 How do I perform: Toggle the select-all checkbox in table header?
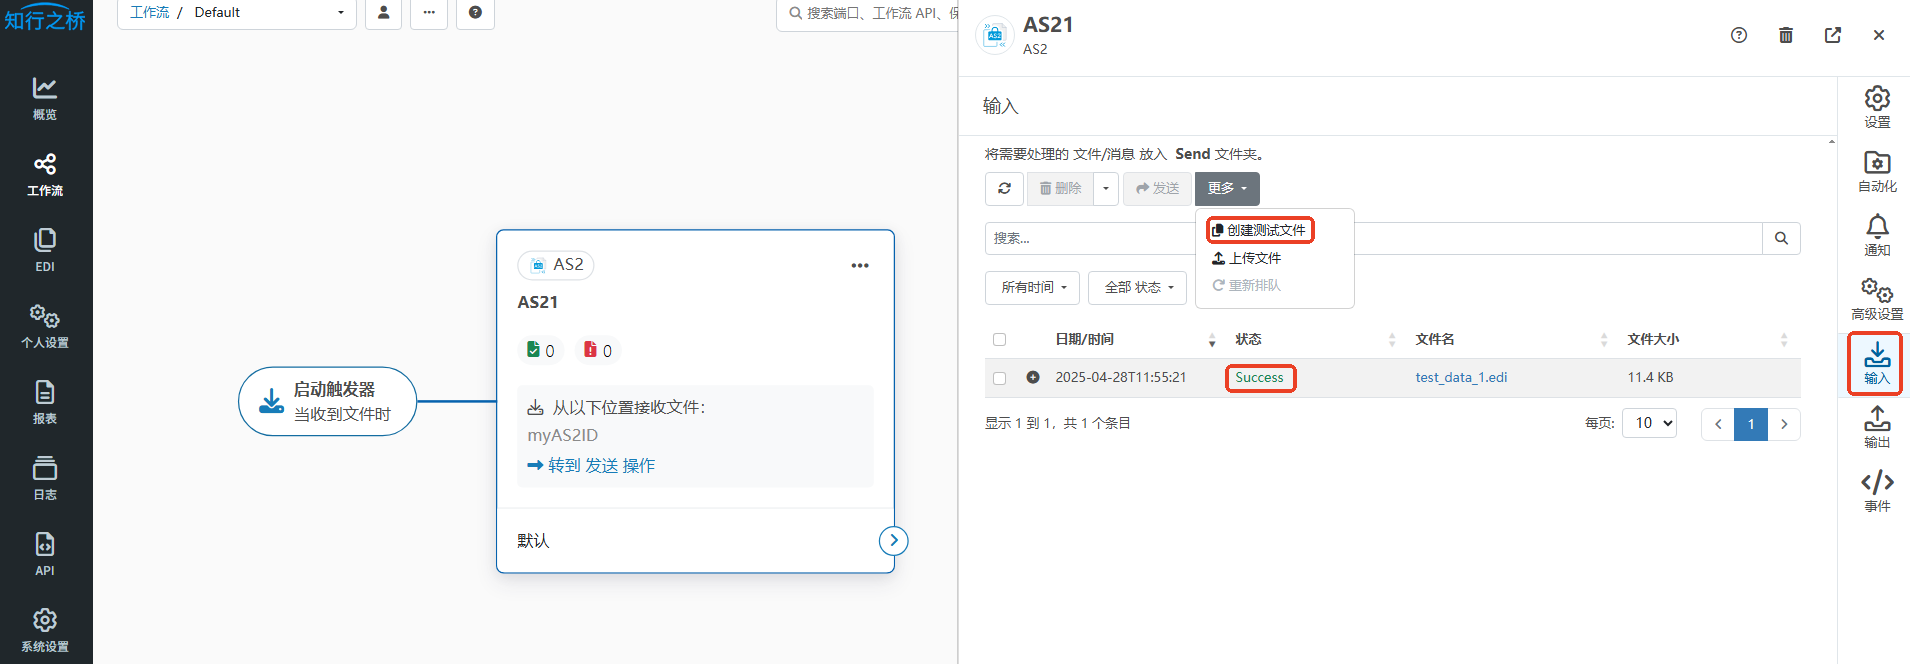(999, 340)
